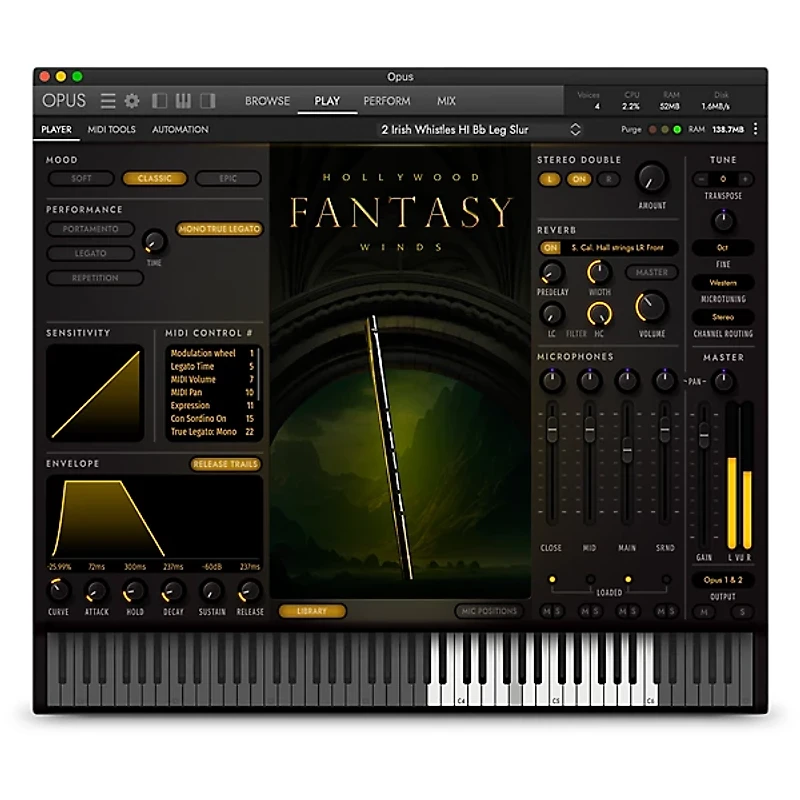Screen dimensions: 800x800
Task: Enable the Reverb ON switch
Action: tap(551, 246)
